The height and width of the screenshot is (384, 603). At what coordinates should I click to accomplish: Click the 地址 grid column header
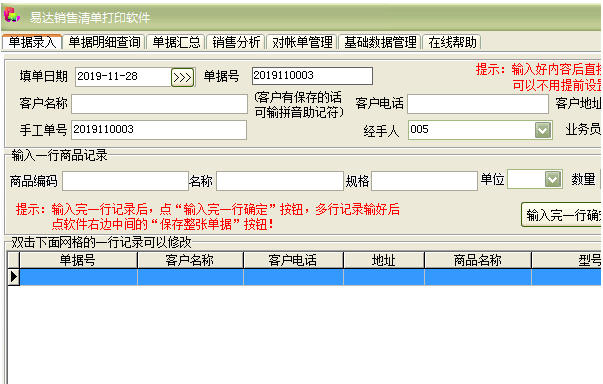tap(383, 260)
